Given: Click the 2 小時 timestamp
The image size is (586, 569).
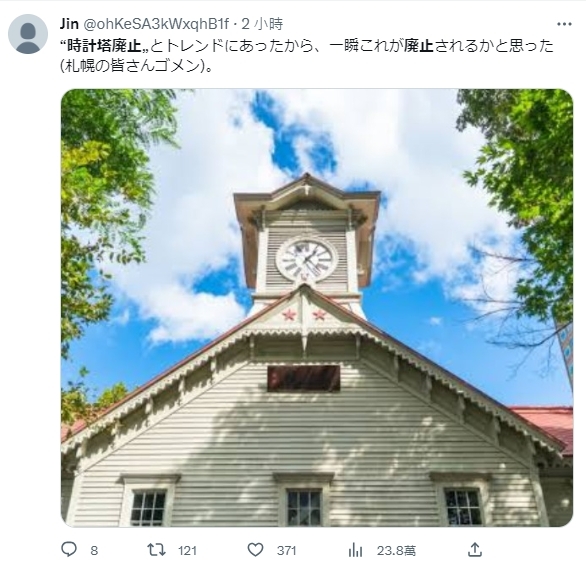Looking at the screenshot, I should point(262,24).
